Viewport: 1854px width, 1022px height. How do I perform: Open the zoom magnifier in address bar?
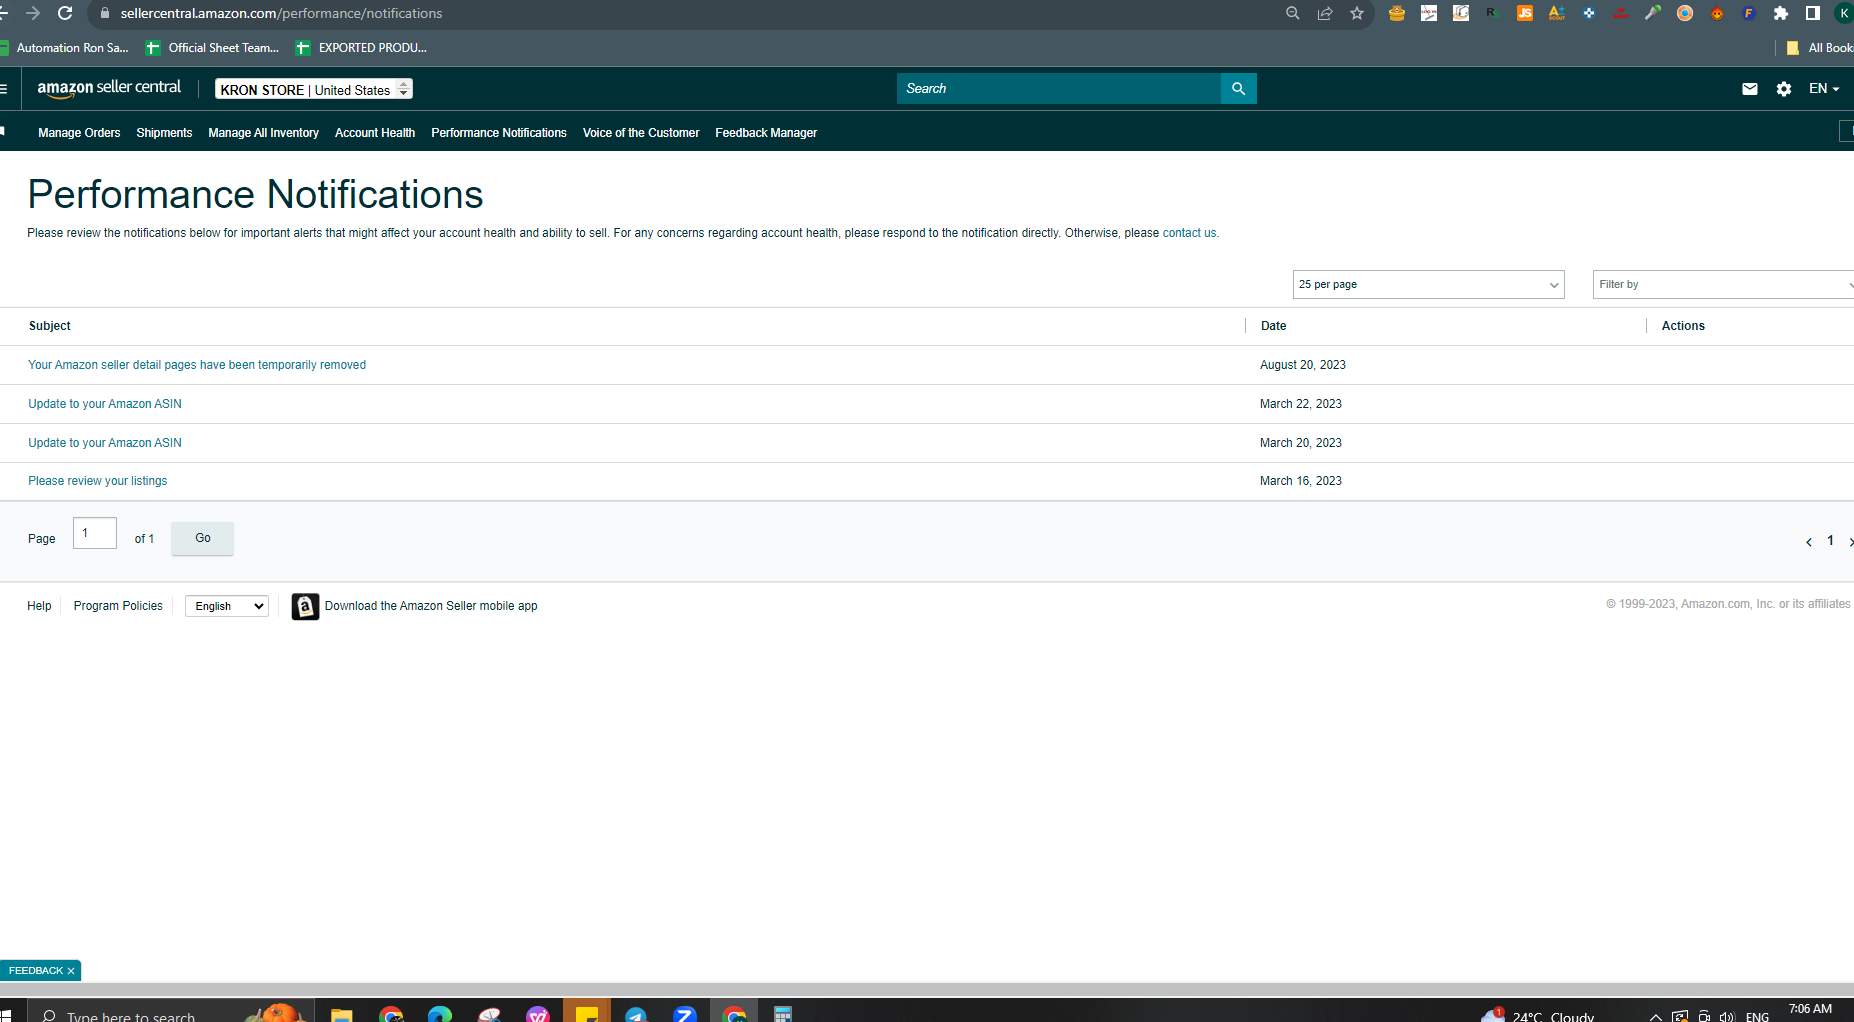click(x=1293, y=13)
